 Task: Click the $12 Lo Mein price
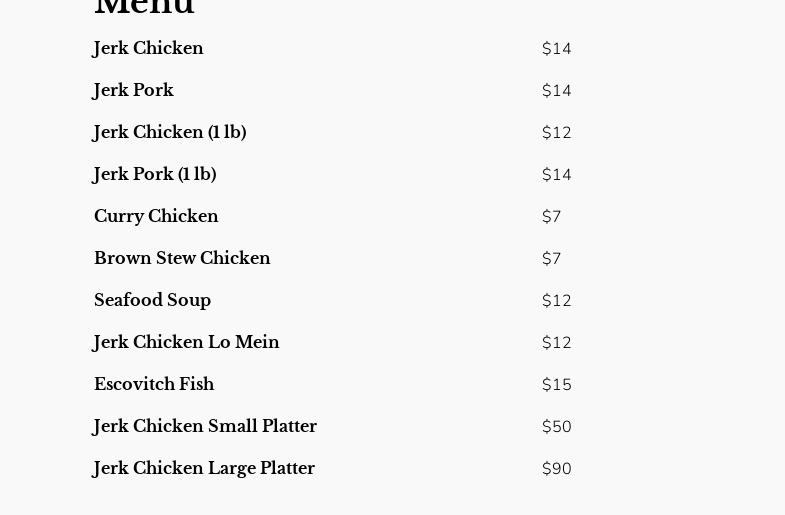pos(557,343)
